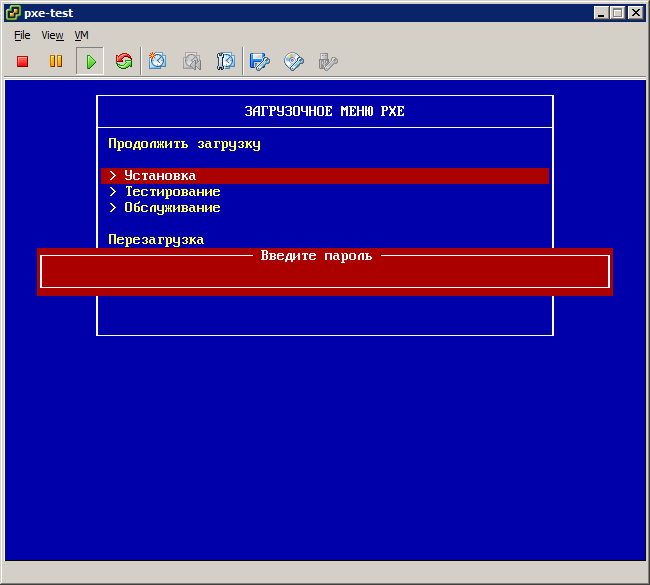Reset the virtual machine
The height and width of the screenshot is (585, 650).
pyautogui.click(x=124, y=61)
